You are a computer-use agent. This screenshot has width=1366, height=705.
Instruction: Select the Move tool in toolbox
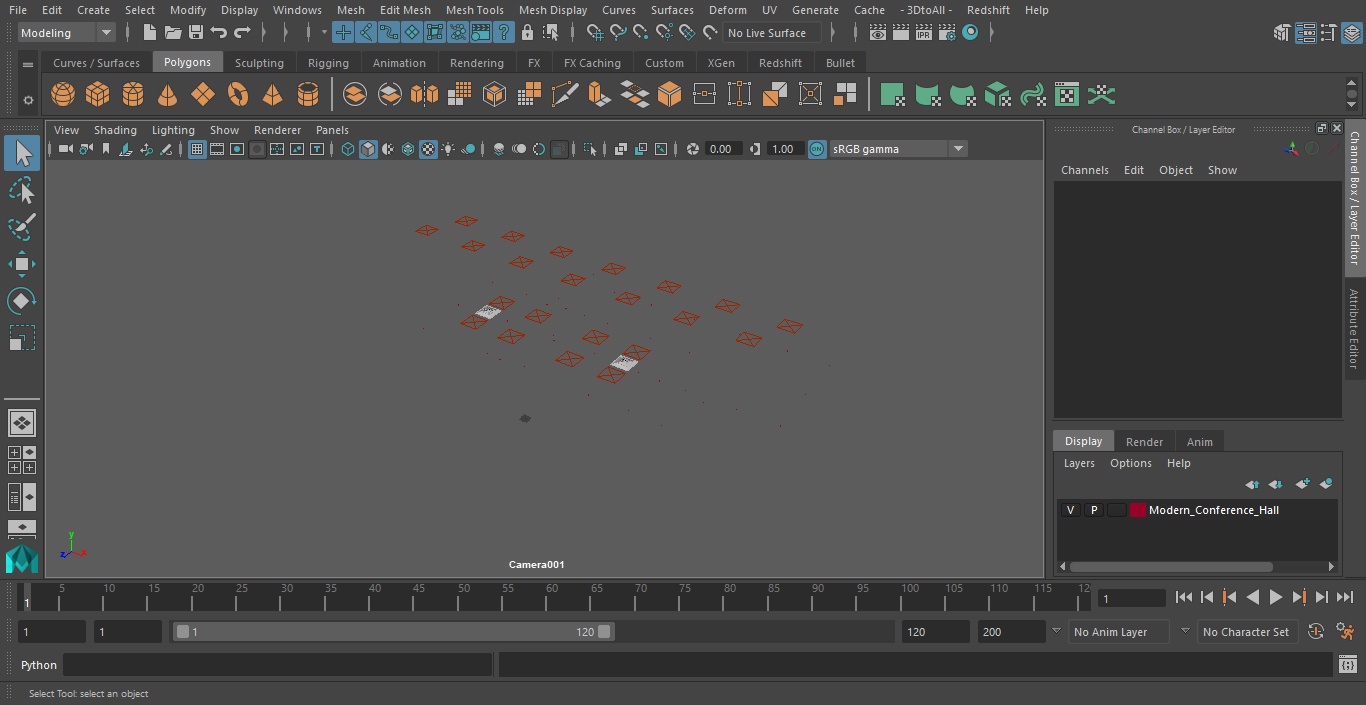(21, 264)
